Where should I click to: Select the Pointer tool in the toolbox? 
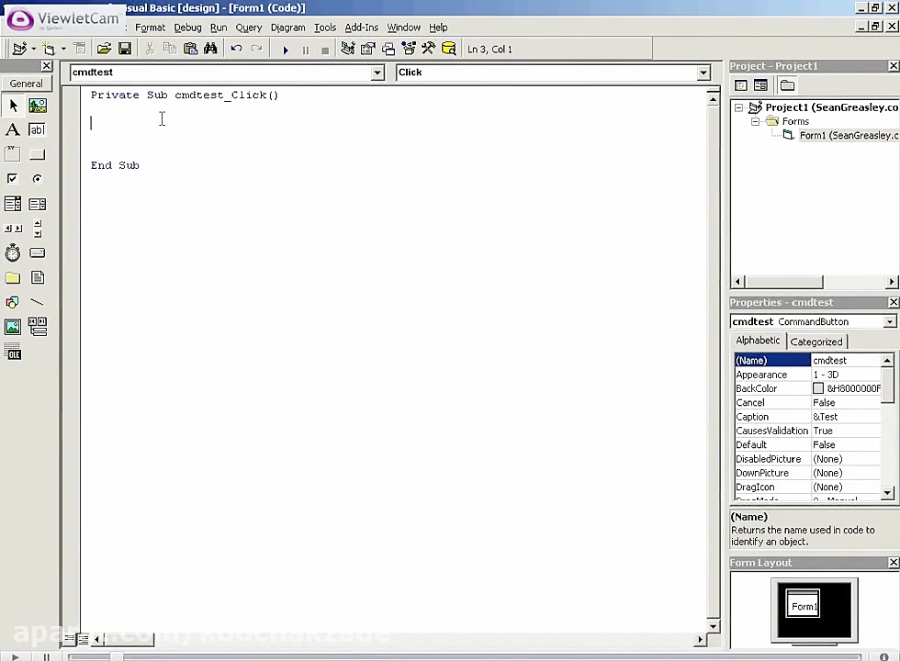click(x=13, y=105)
